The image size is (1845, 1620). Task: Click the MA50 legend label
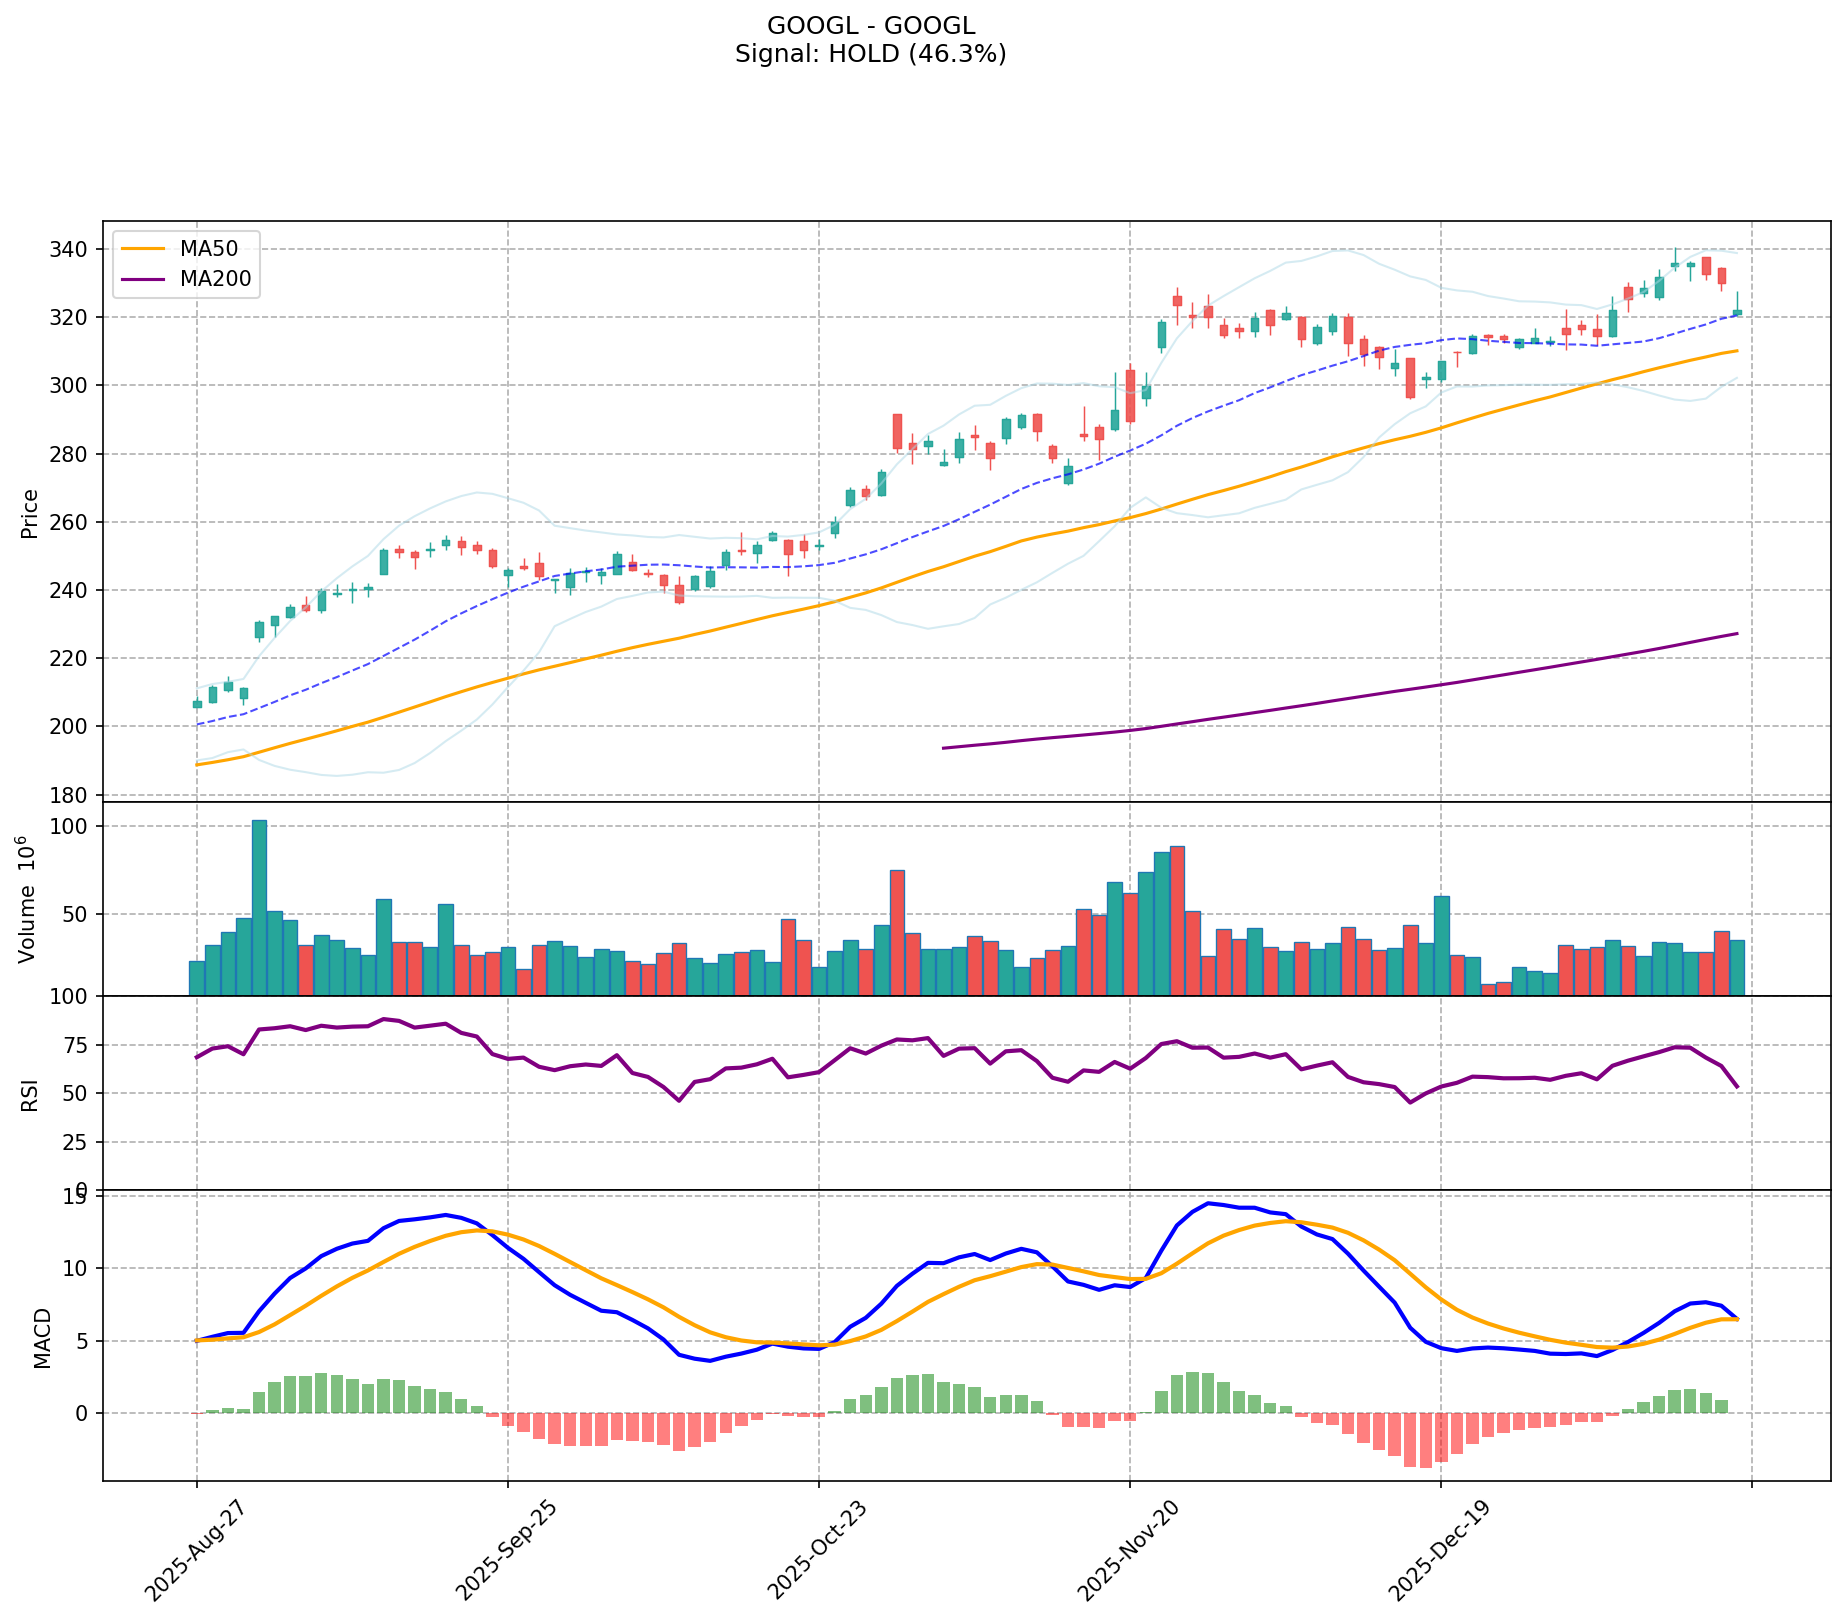click(208, 250)
